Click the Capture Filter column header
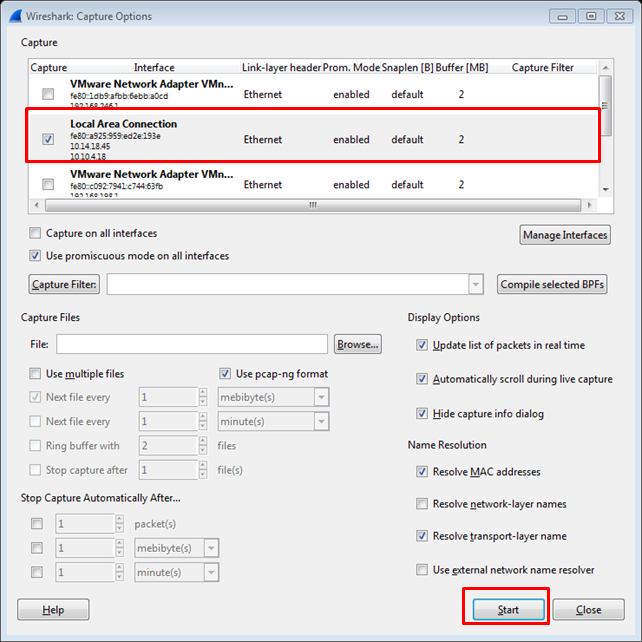The height and width of the screenshot is (642, 642). [x=543, y=68]
